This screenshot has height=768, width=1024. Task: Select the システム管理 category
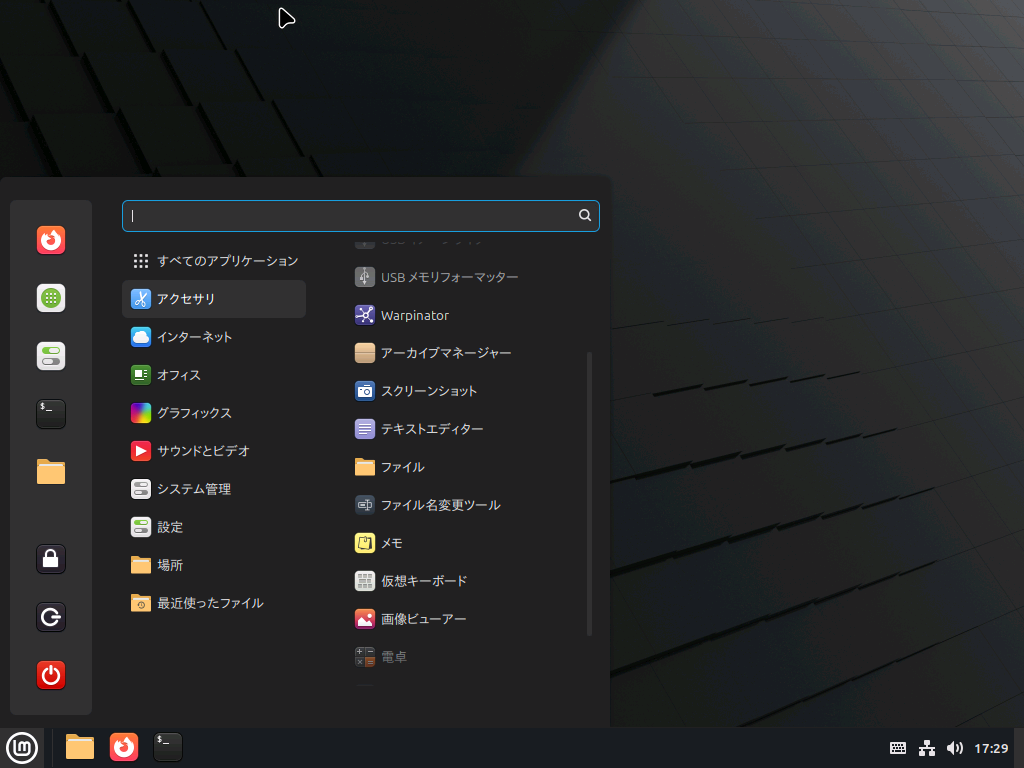click(x=193, y=489)
